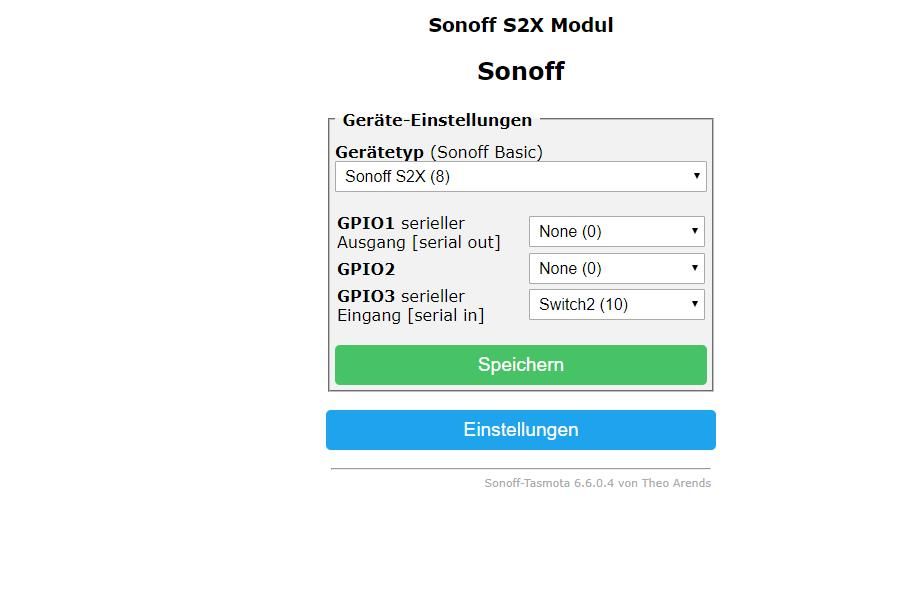Click the green Speichern button
This screenshot has width=913, height=614.
click(x=521, y=365)
